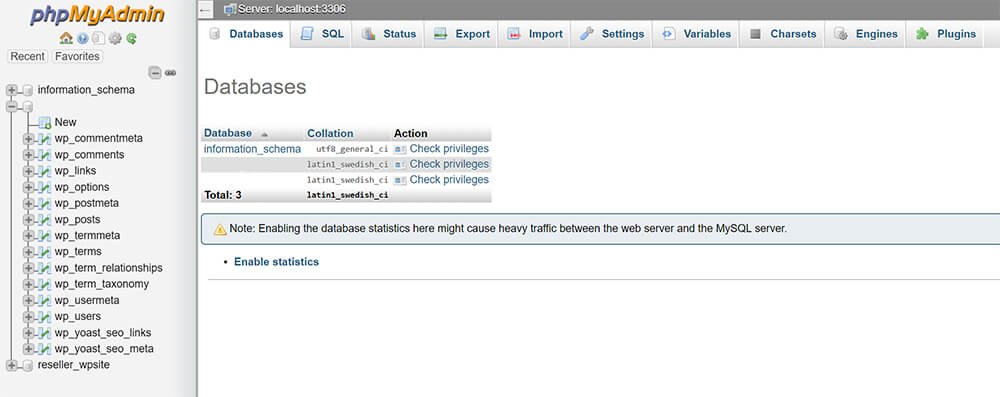Reload the navigation panel with green arrow
The image size is (1000, 397).
pos(131,38)
